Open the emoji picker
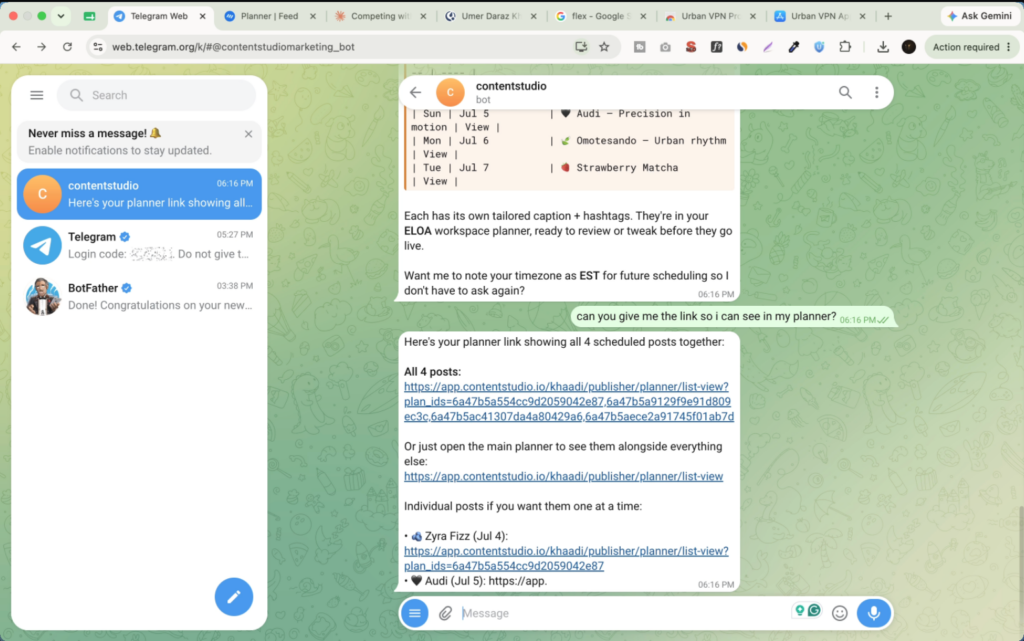This screenshot has width=1024, height=641. pos(840,613)
